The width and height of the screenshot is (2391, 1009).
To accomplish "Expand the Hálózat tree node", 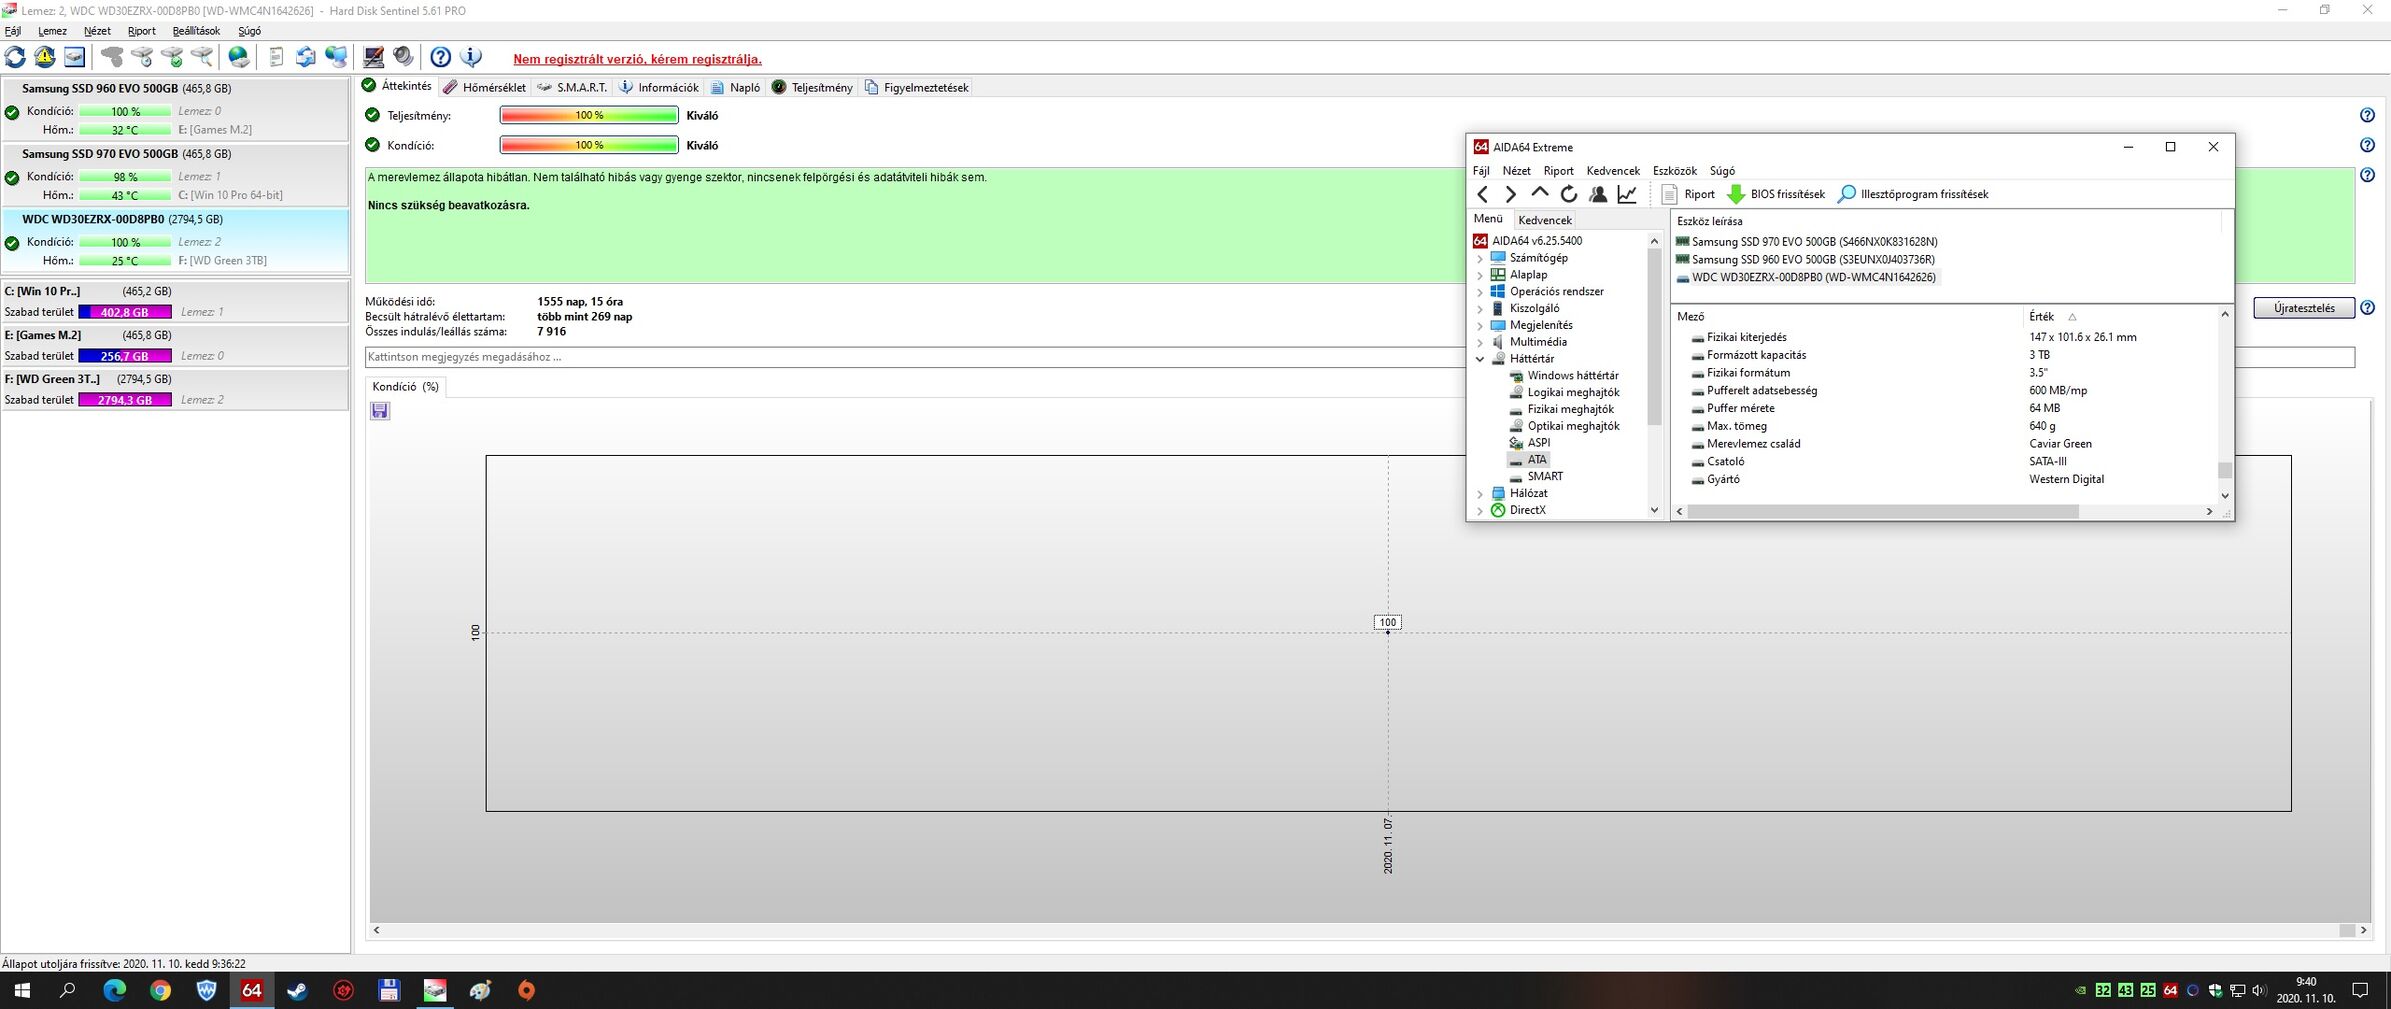I will [x=1480, y=494].
